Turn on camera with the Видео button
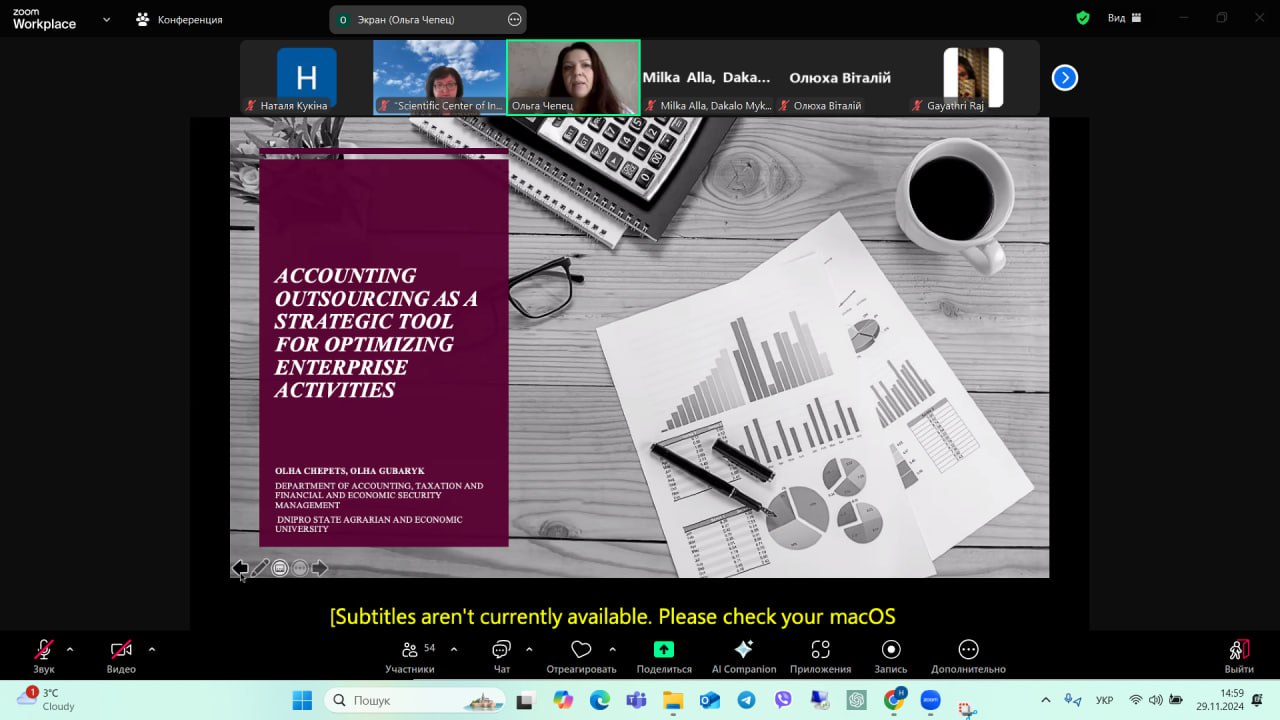The width and height of the screenshot is (1280, 720). (x=121, y=656)
